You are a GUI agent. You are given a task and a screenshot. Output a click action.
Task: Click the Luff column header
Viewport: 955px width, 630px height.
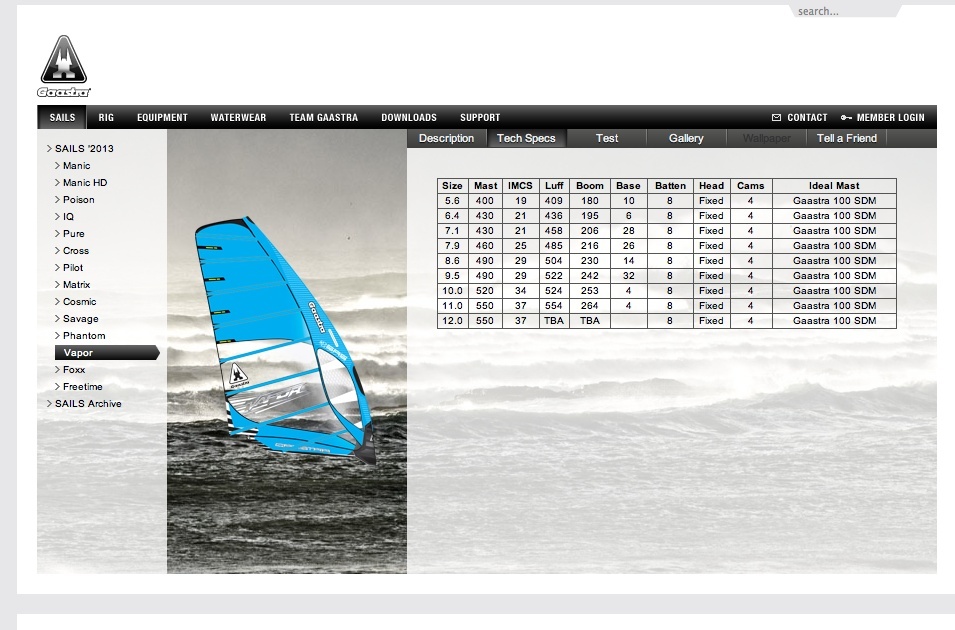(x=554, y=186)
